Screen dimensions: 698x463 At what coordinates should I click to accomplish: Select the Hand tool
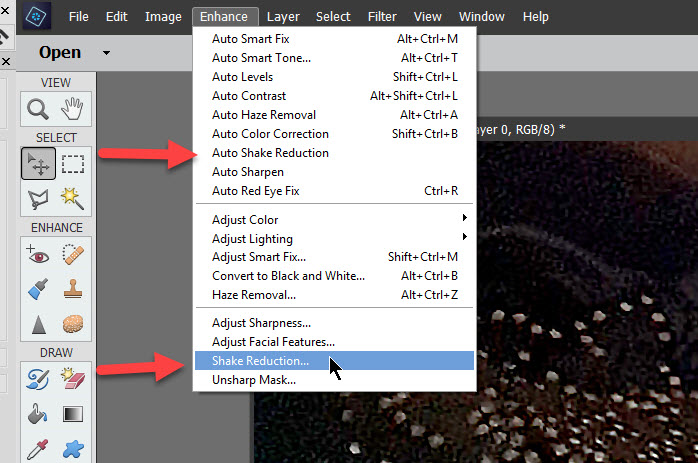click(x=72, y=109)
